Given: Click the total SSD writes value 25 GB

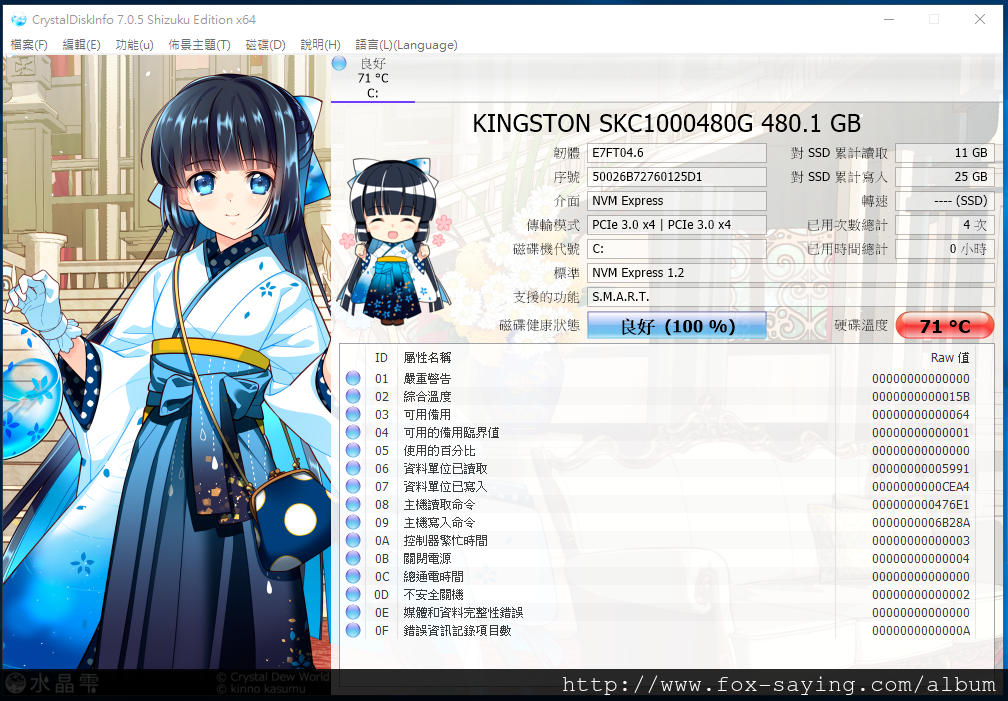Looking at the screenshot, I should click(x=944, y=177).
